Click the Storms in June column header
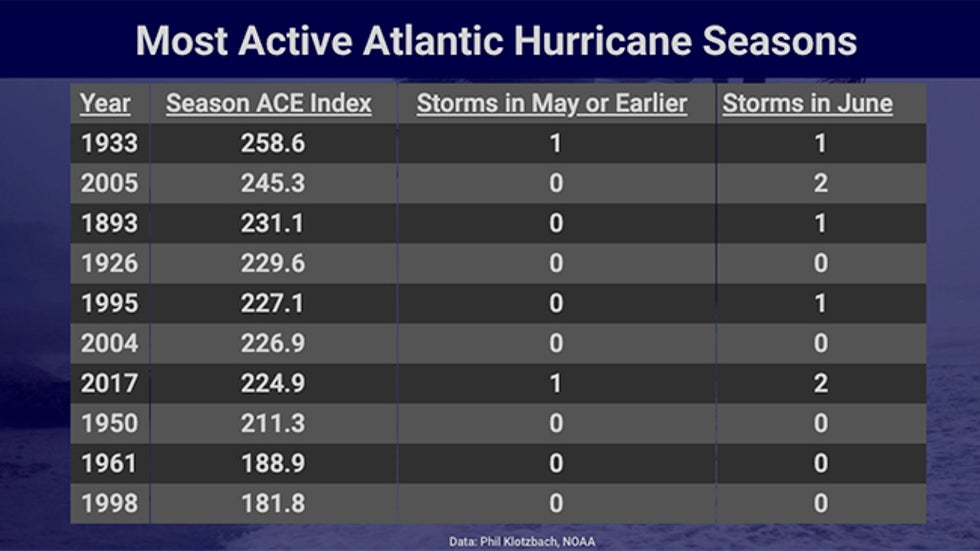980x551 pixels. pos(807,103)
